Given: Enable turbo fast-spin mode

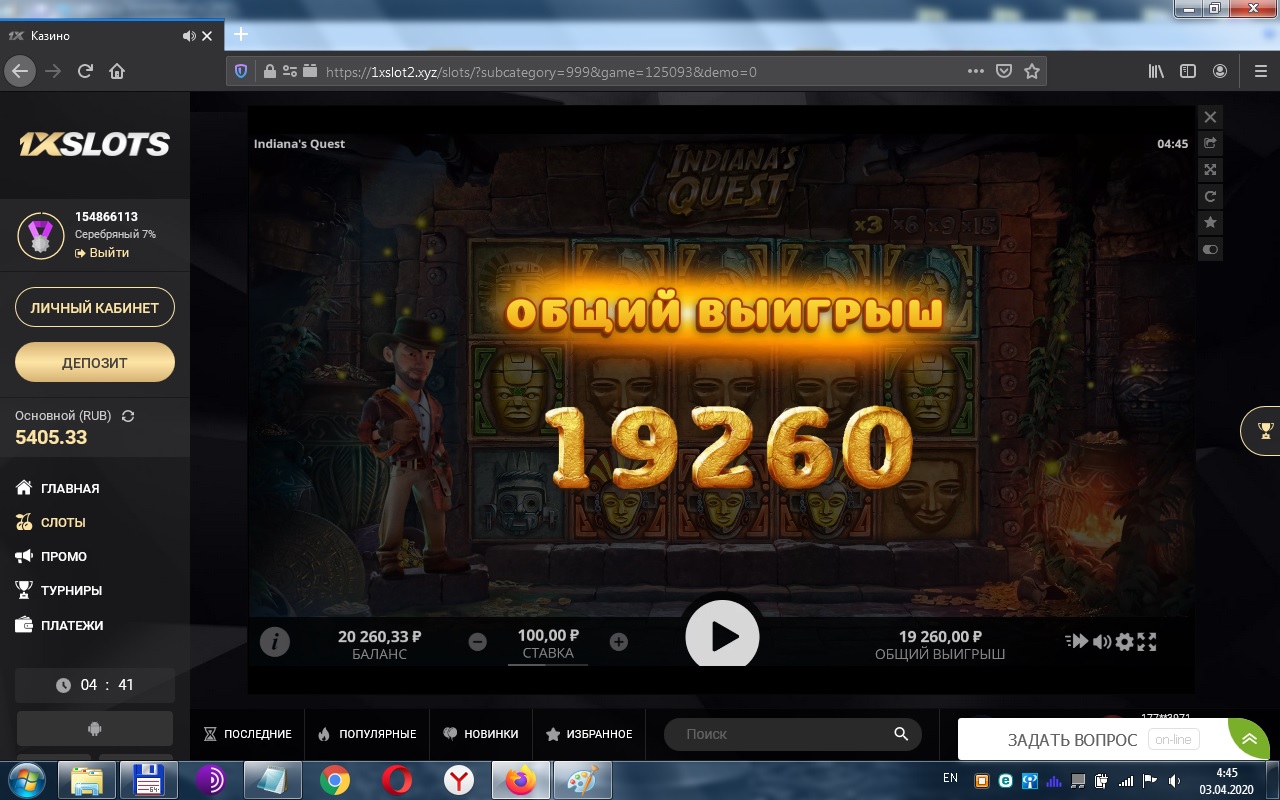Looking at the screenshot, I should click(1077, 641).
